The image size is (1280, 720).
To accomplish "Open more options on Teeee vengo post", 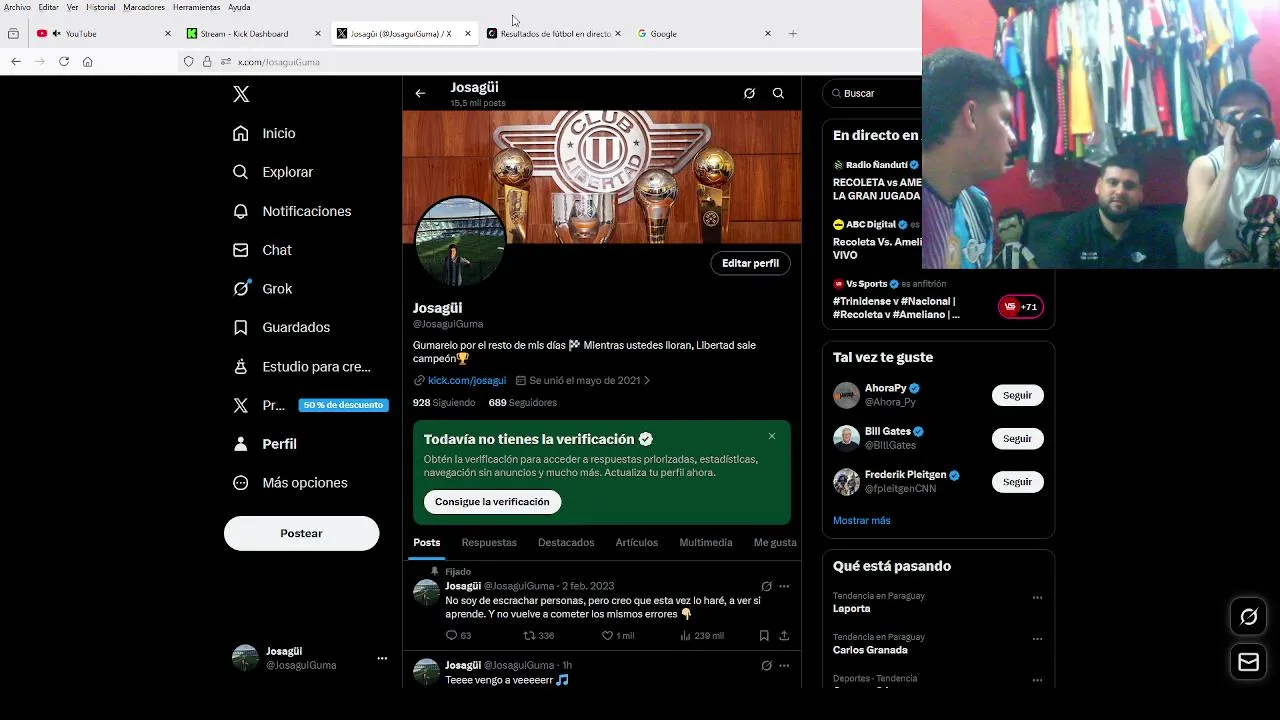I will 784,665.
